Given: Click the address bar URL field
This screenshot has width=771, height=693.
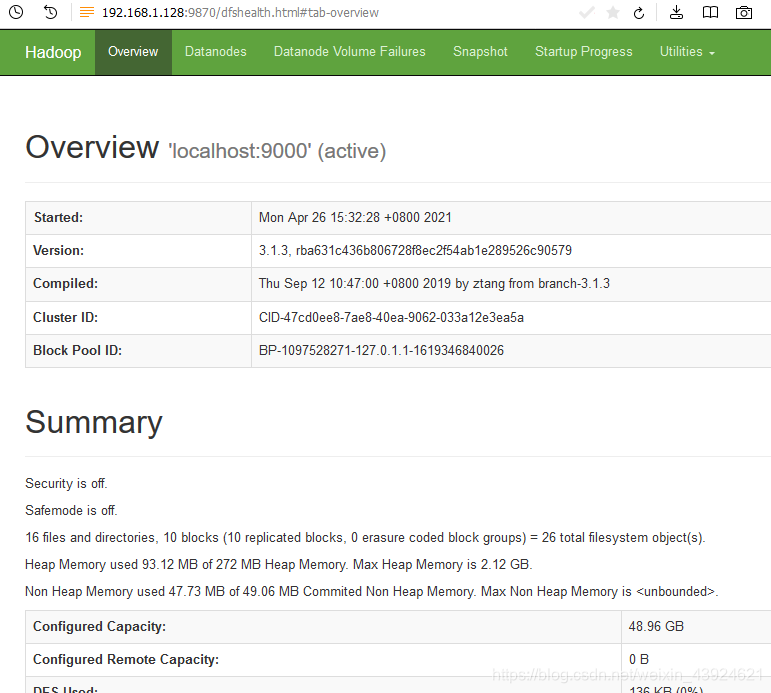Looking at the screenshot, I should click(x=240, y=12).
